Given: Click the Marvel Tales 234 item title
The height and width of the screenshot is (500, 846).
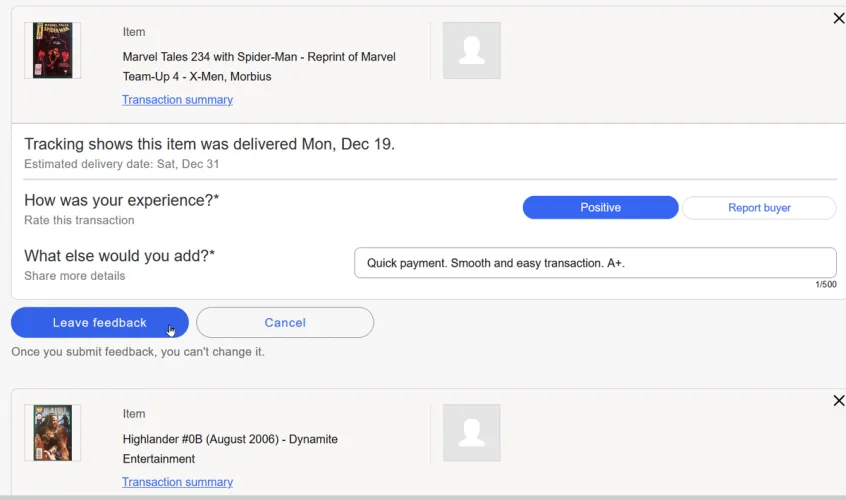Looking at the screenshot, I should coord(258,66).
